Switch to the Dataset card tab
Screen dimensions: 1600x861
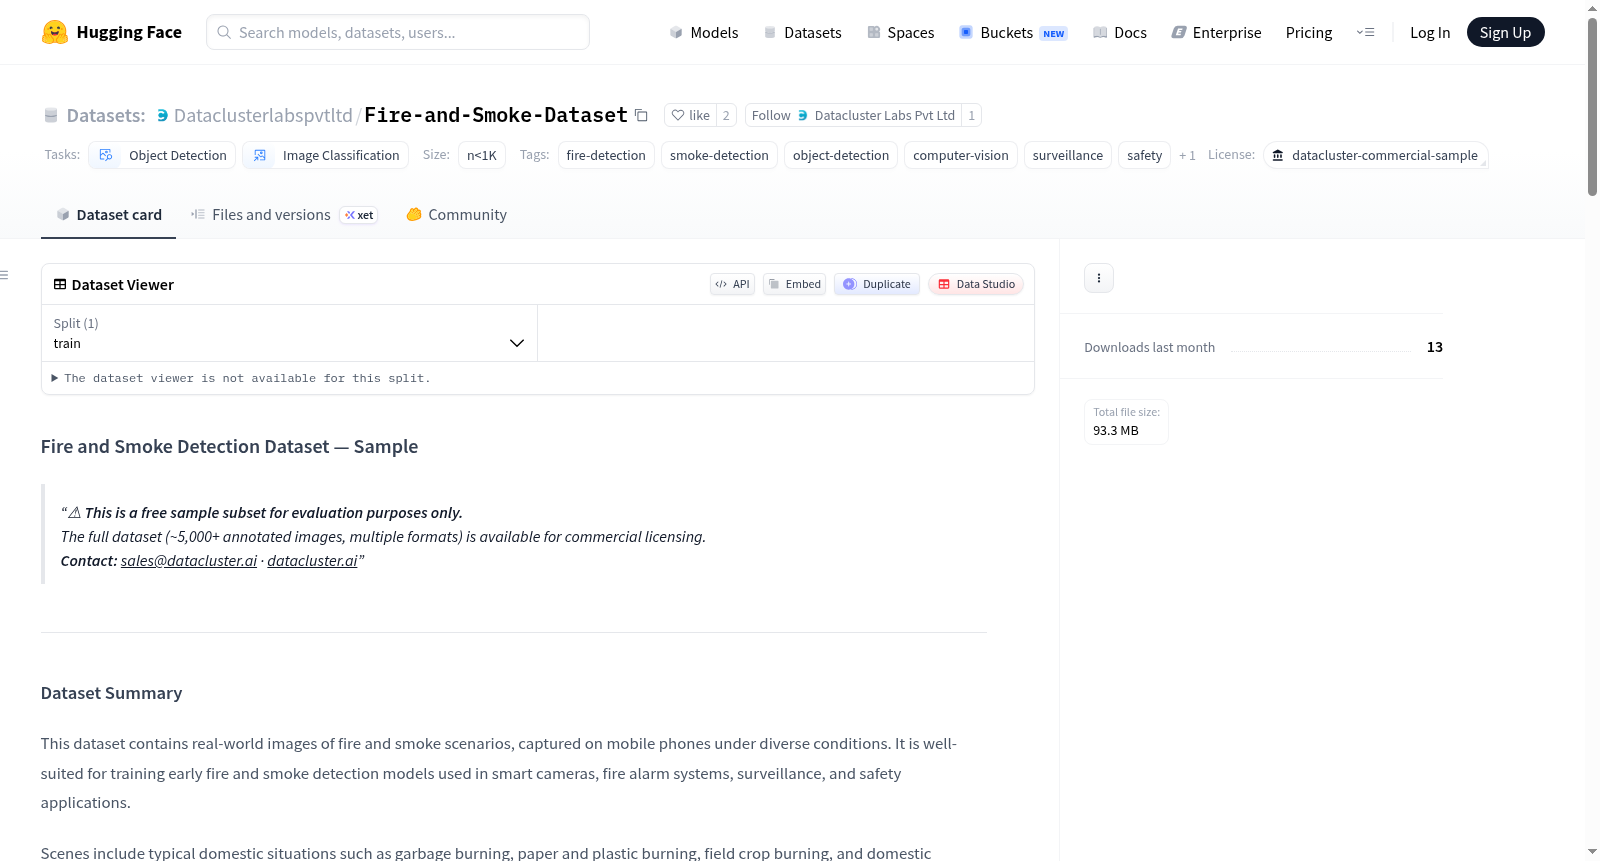[x=109, y=215]
